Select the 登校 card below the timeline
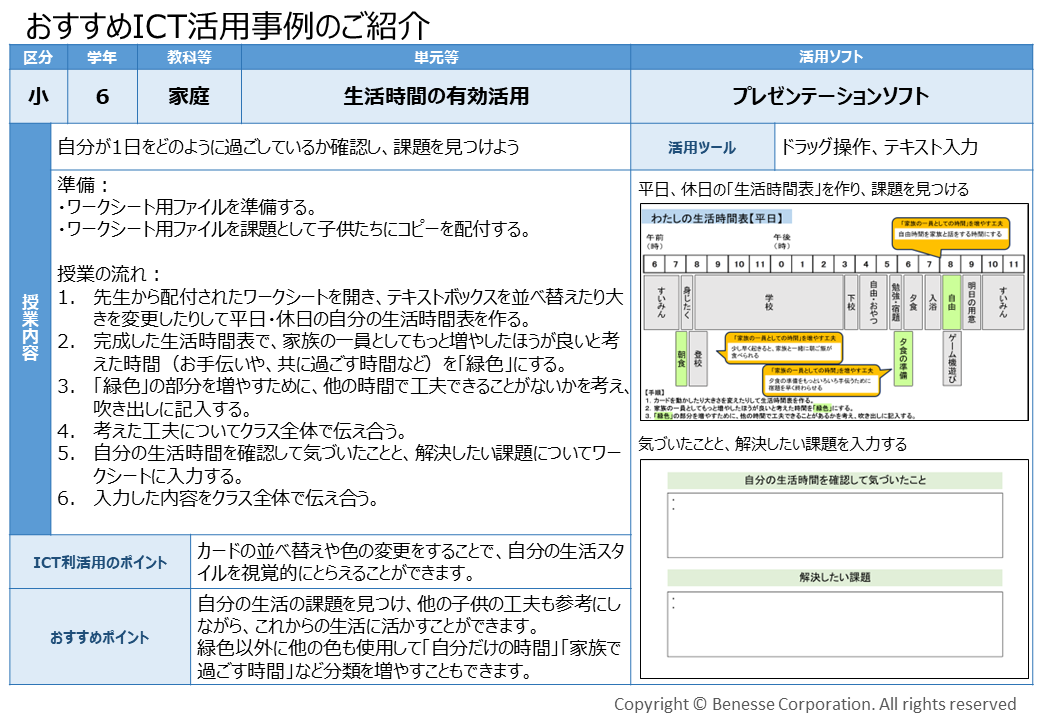This screenshot has width=1040, height=720. pos(699,355)
